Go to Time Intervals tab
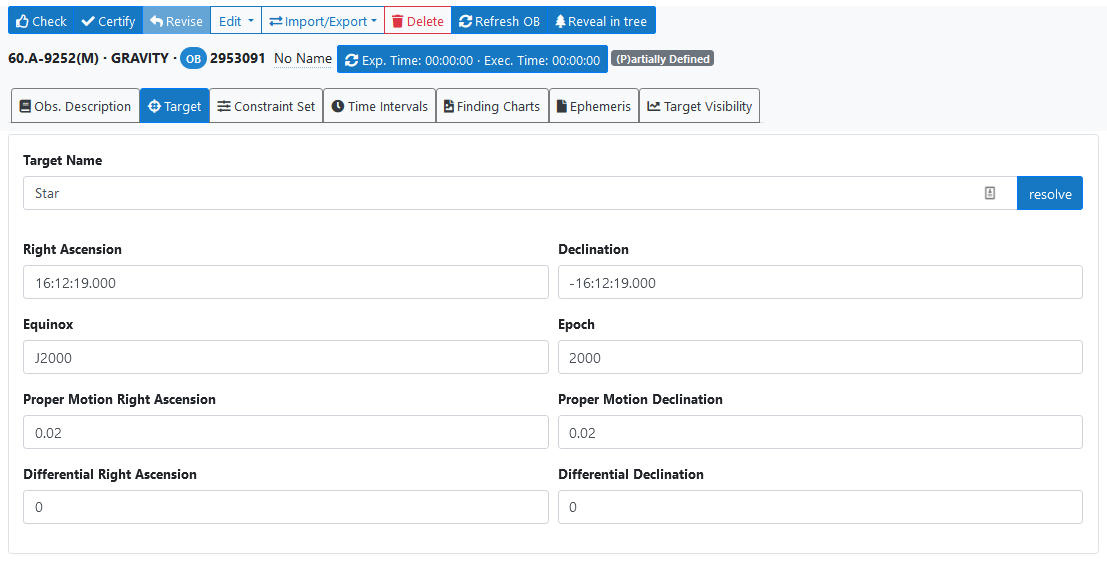Viewport: 1107px width, 569px height. (379, 106)
